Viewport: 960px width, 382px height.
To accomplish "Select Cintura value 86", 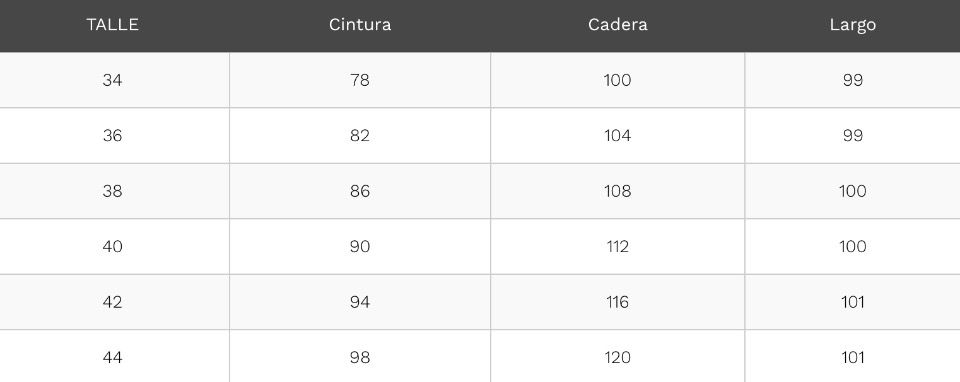I will point(360,191).
